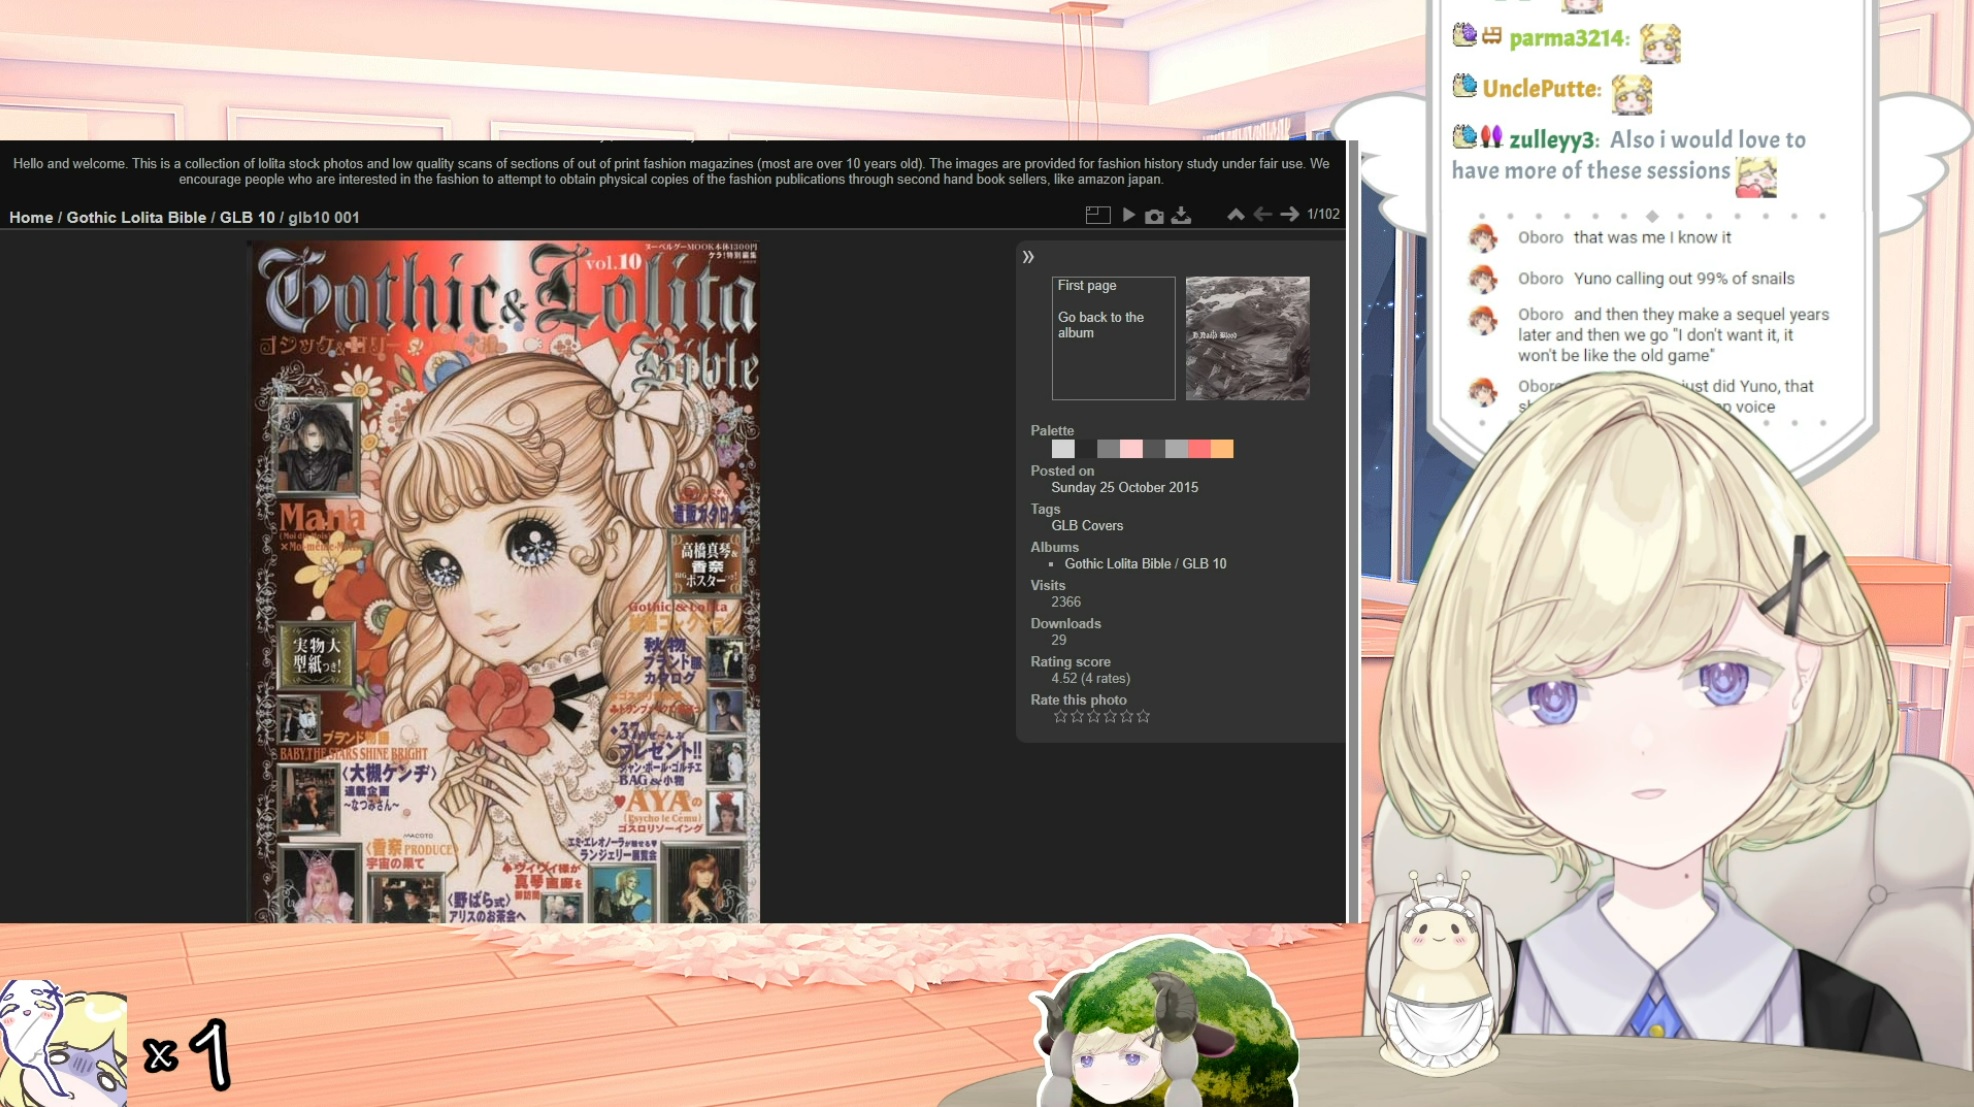The width and height of the screenshot is (1974, 1107).
Task: Click Go back to the album box
Action: click(1112, 338)
